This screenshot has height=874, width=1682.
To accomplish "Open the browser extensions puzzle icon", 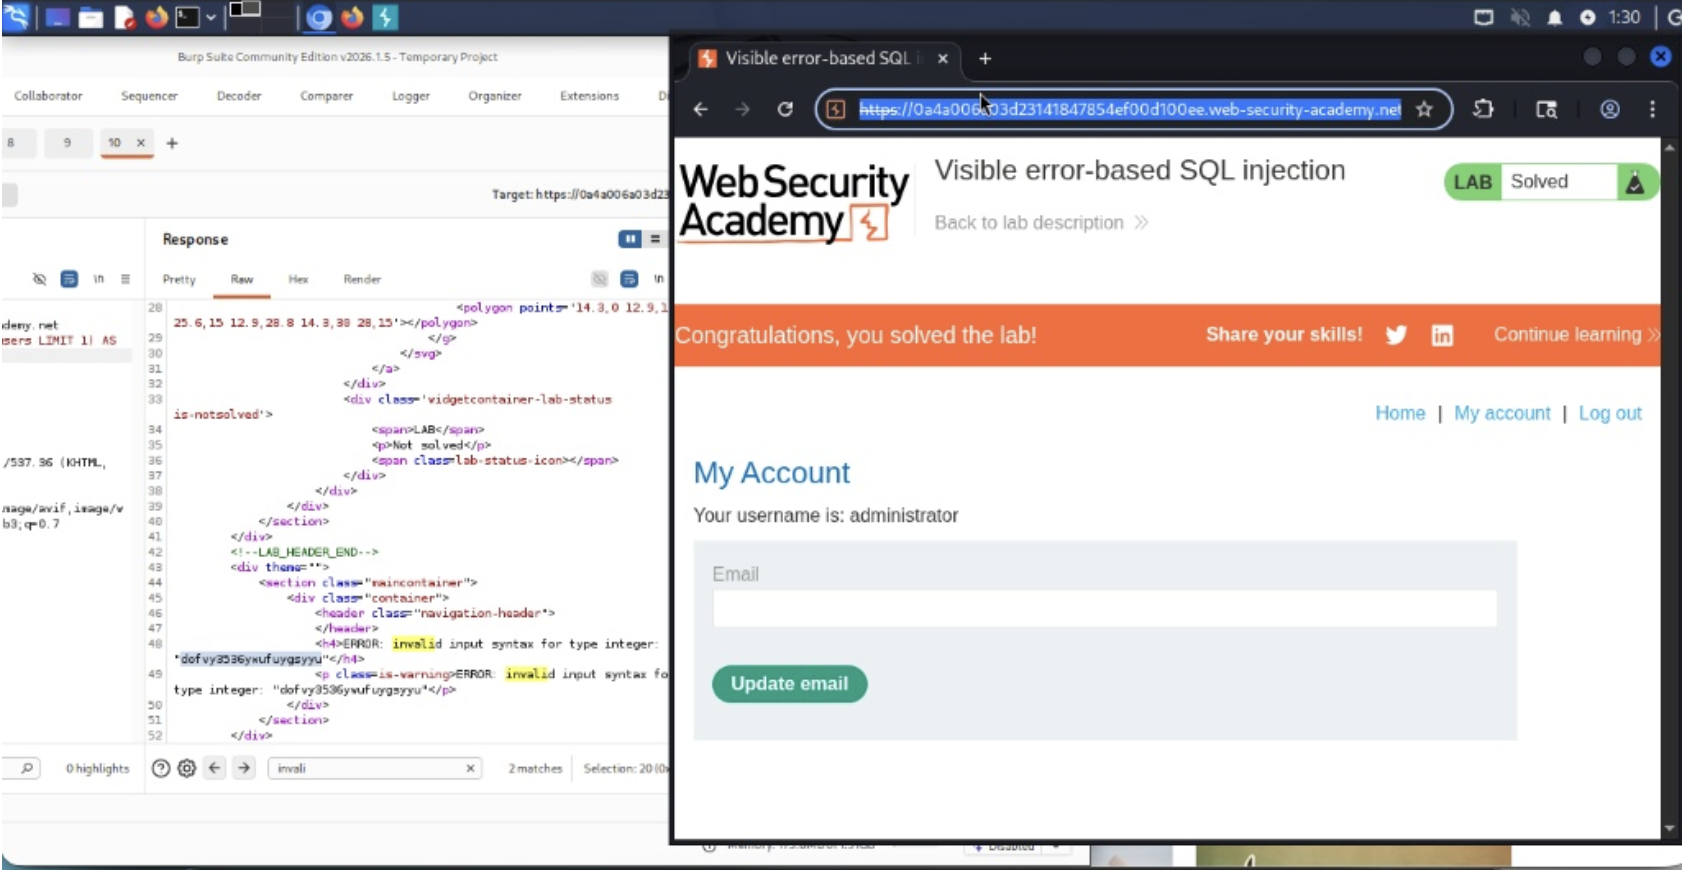I will point(1483,109).
